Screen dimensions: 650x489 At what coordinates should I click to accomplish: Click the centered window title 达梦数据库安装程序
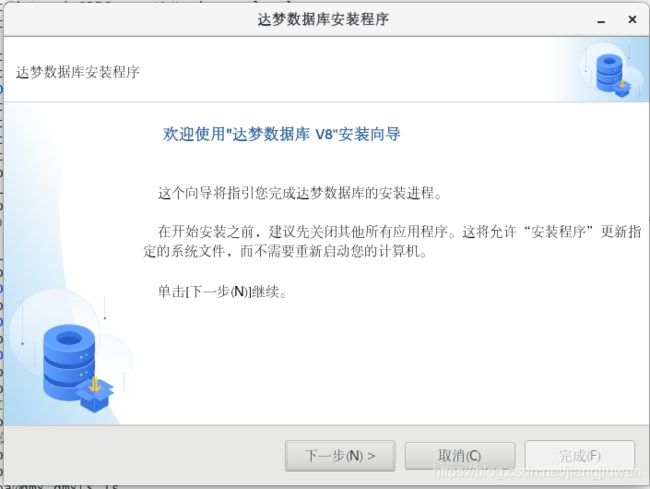(323, 19)
